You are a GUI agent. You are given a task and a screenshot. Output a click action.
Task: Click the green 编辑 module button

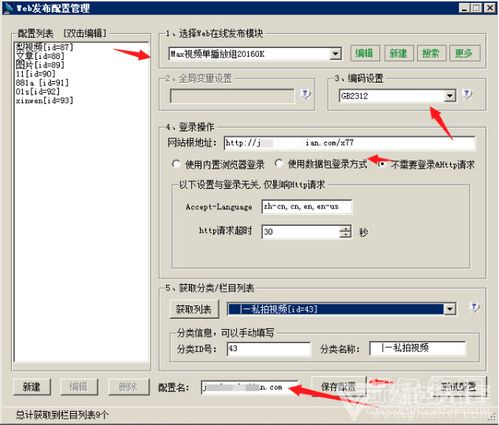[365, 53]
